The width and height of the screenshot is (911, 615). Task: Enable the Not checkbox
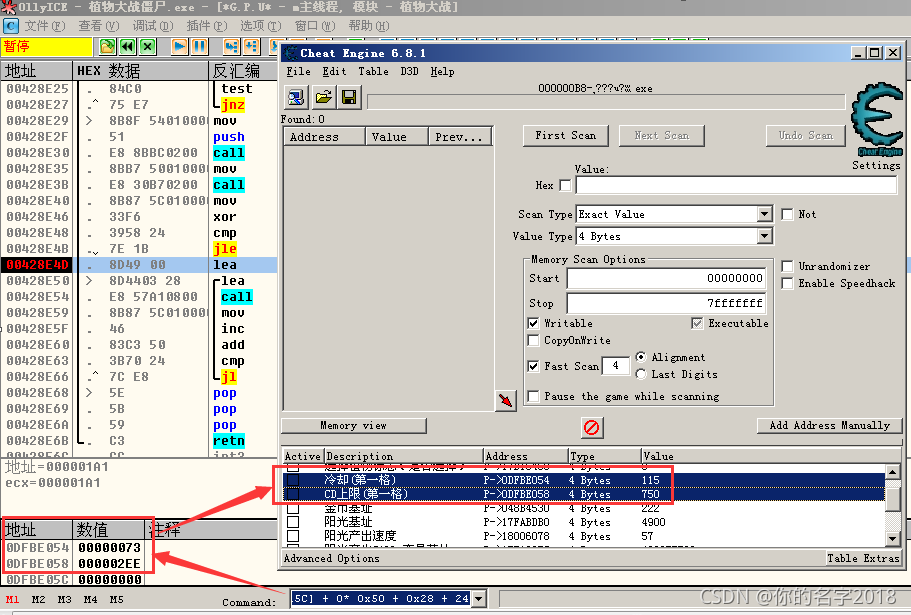[787, 214]
